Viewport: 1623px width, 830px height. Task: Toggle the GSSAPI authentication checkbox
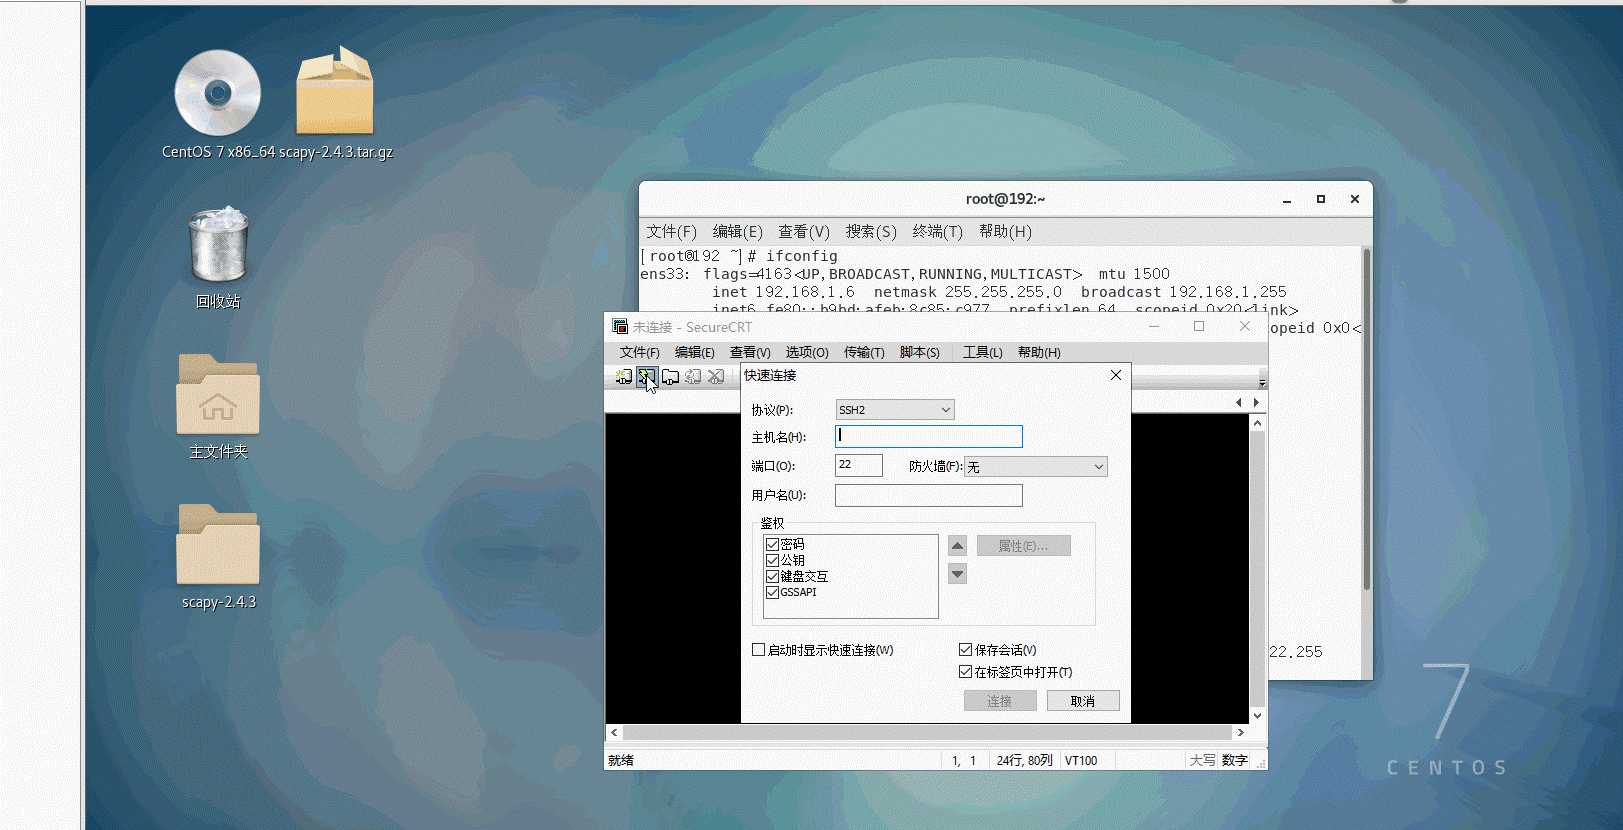tap(772, 592)
